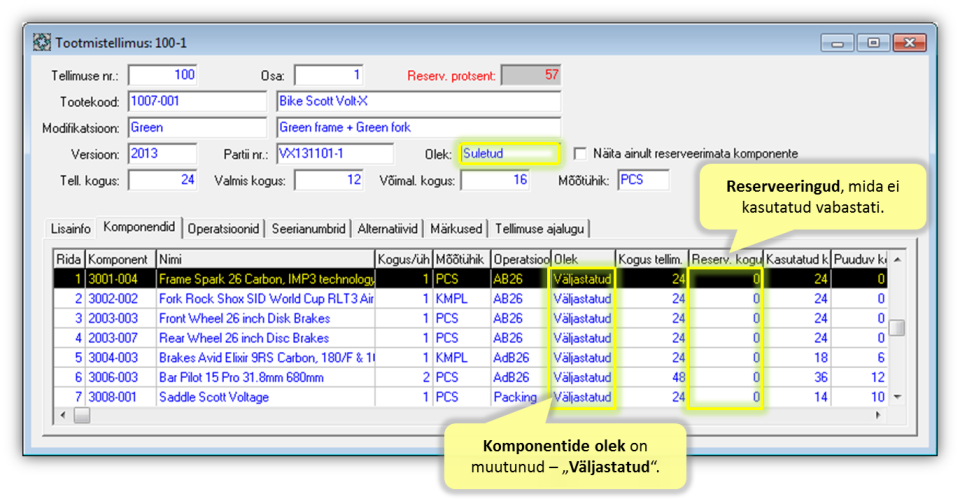Screen dimensions: 960x501
Task: Click the Komponent column header
Action: (x=119, y=259)
